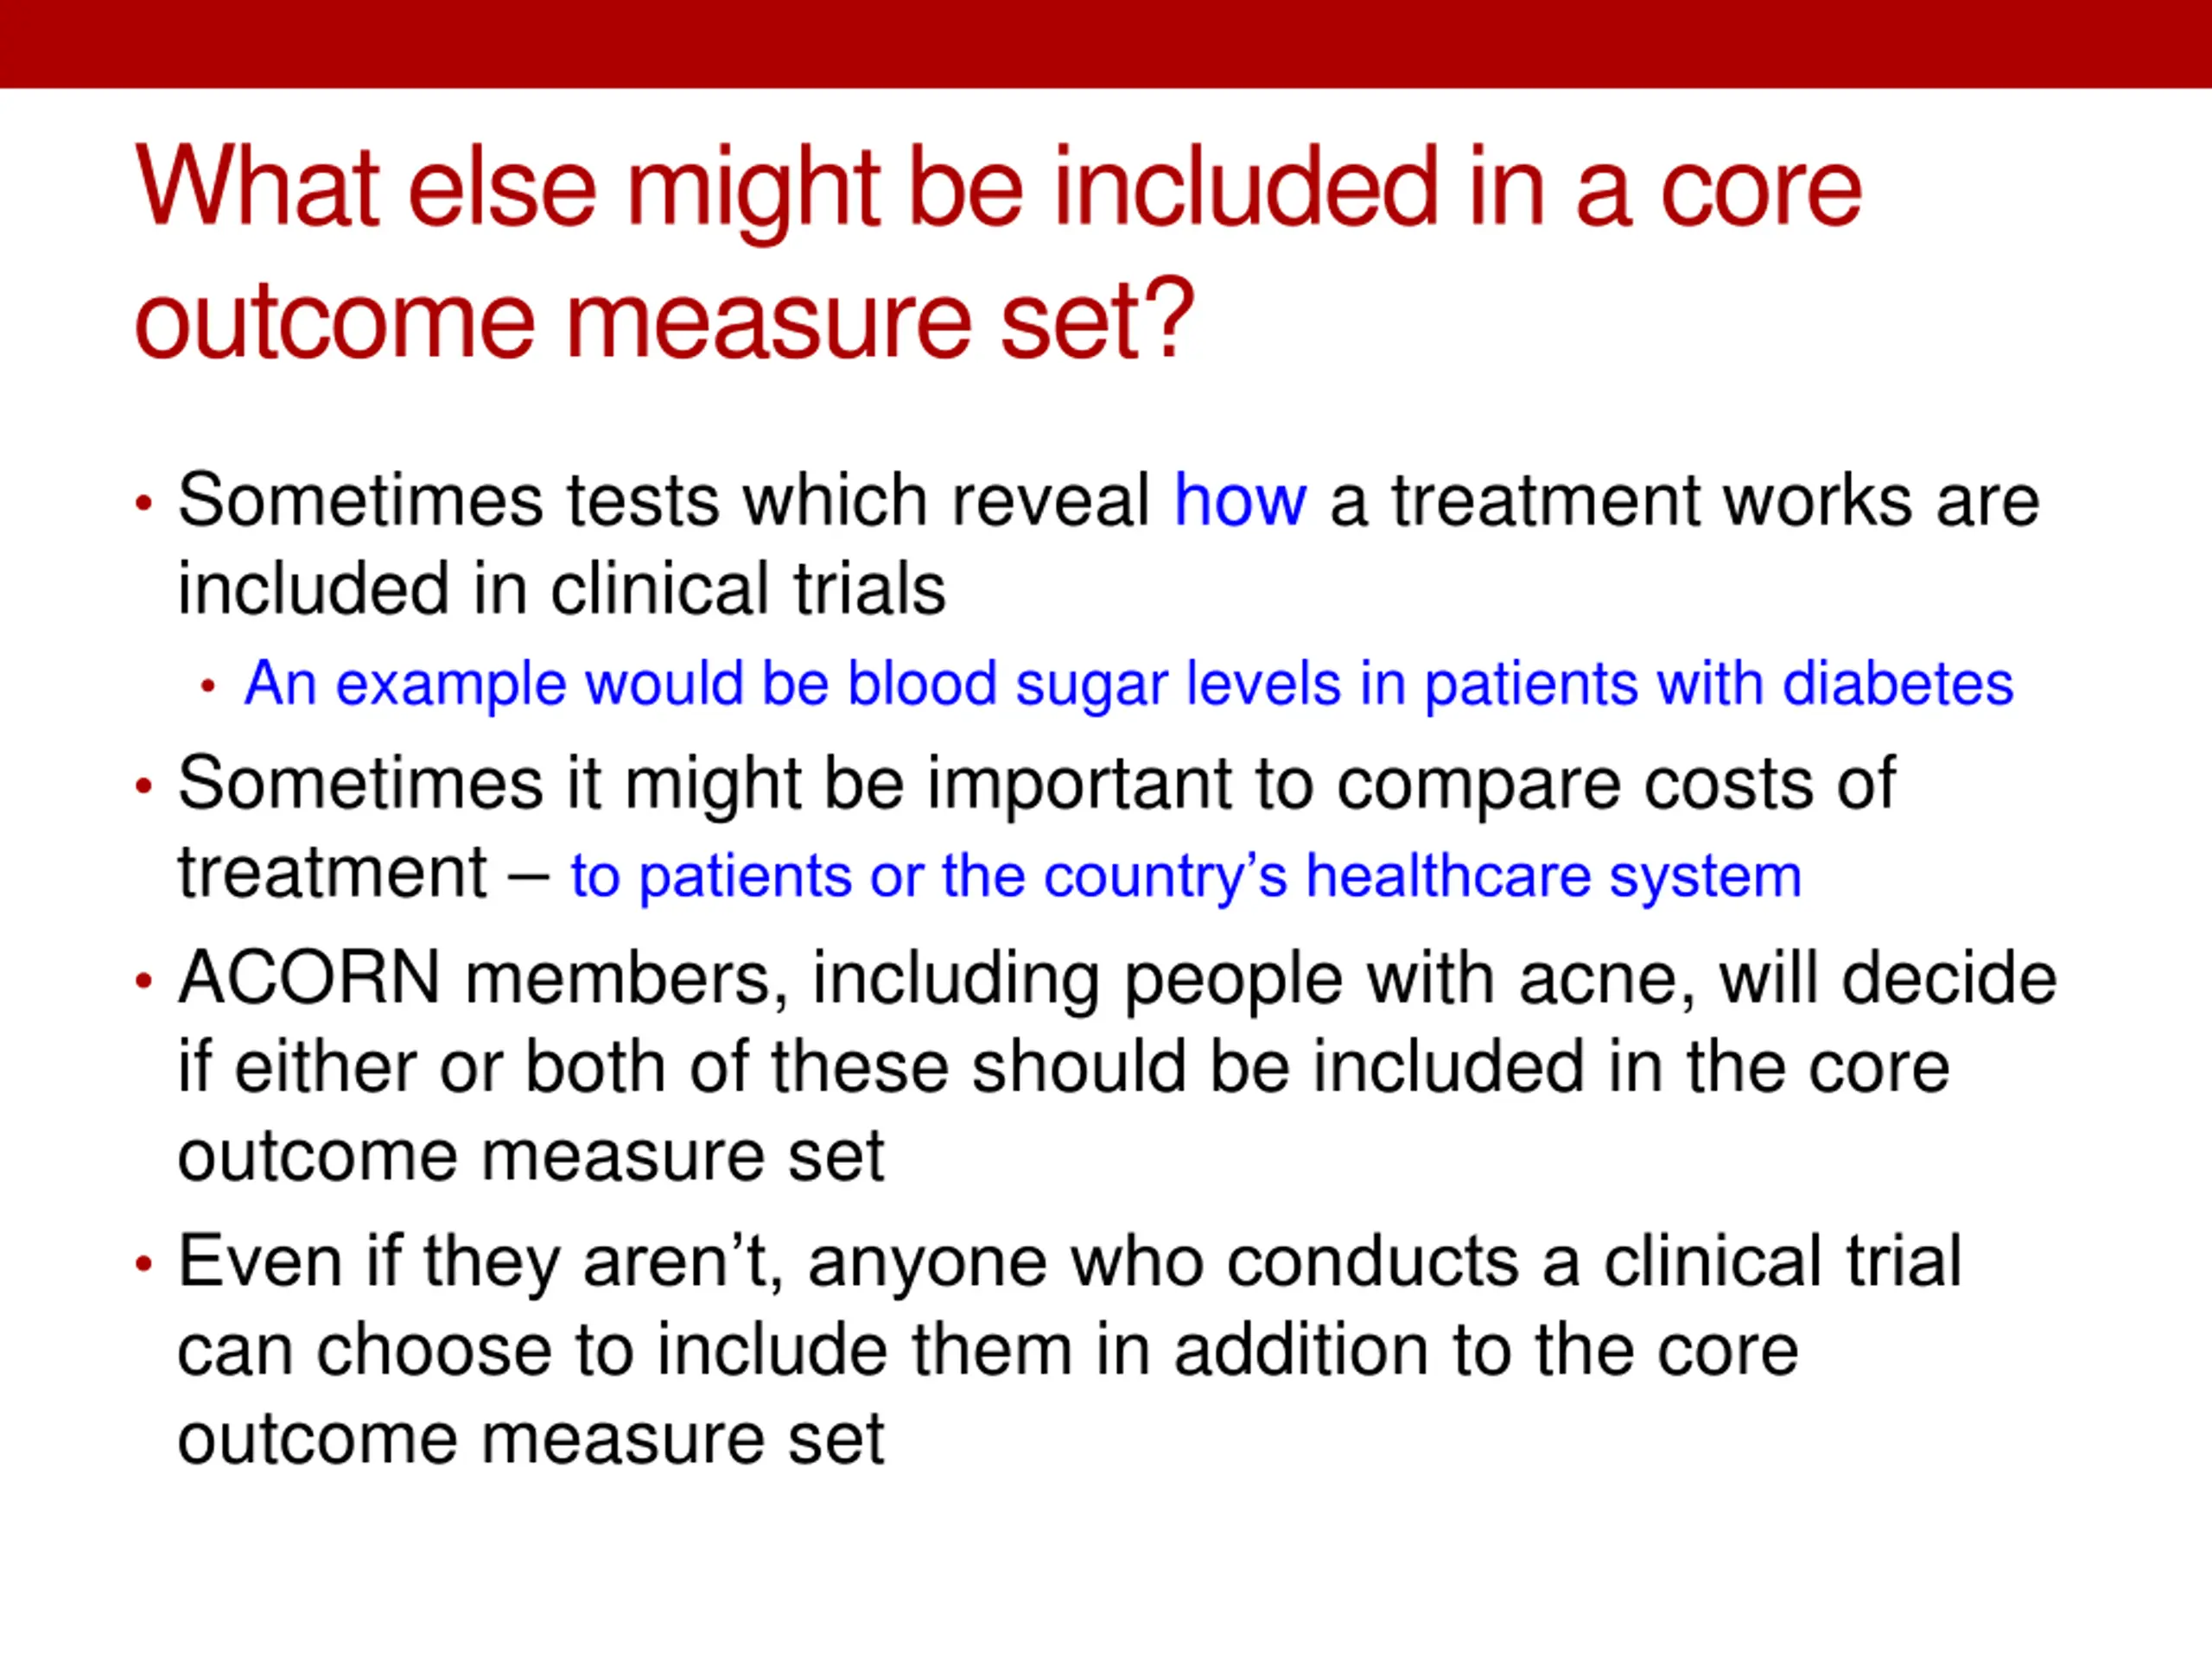Image resolution: width=2212 pixels, height=1659 pixels.
Task: Click 'to patients or the country's healthcare system'
Action: [x=1185, y=877]
